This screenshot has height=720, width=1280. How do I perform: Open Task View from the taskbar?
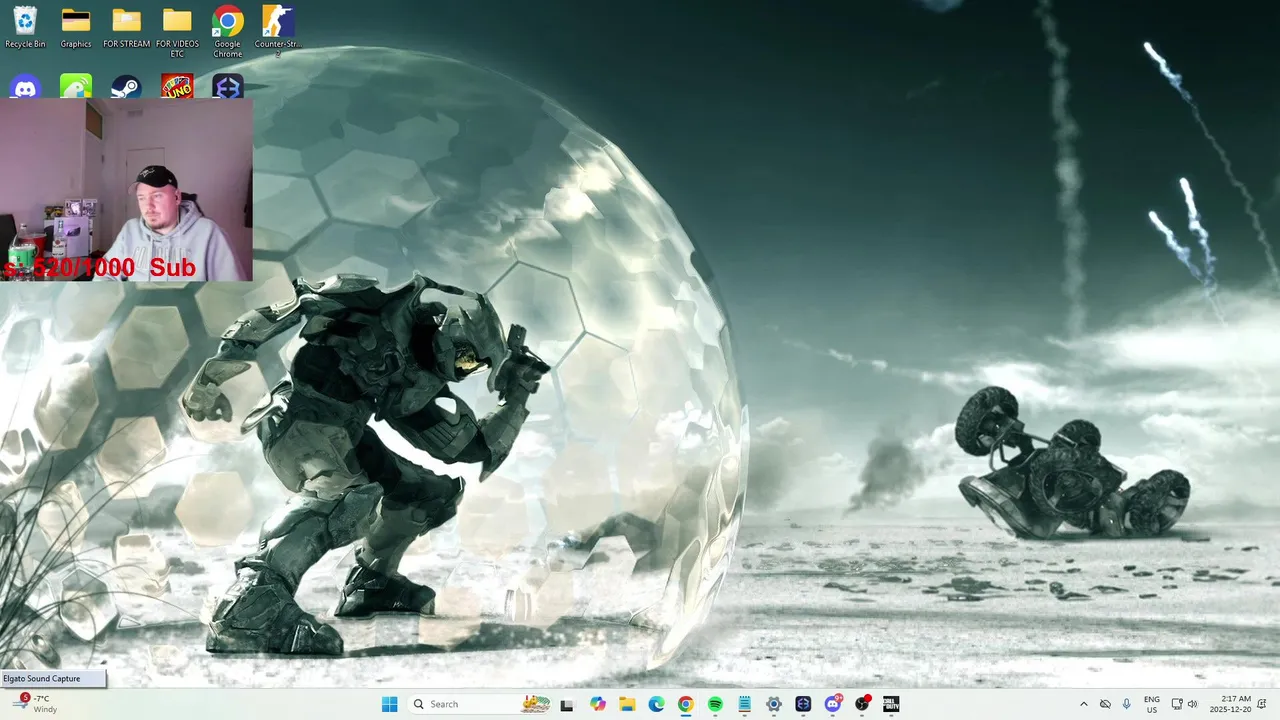567,704
